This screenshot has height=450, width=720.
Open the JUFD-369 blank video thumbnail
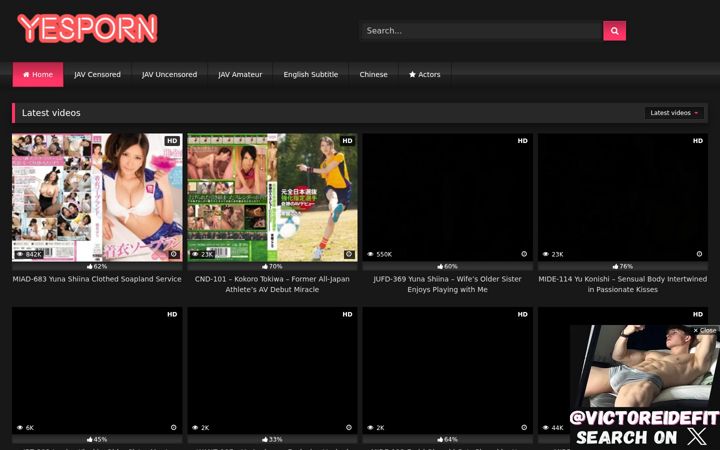448,197
